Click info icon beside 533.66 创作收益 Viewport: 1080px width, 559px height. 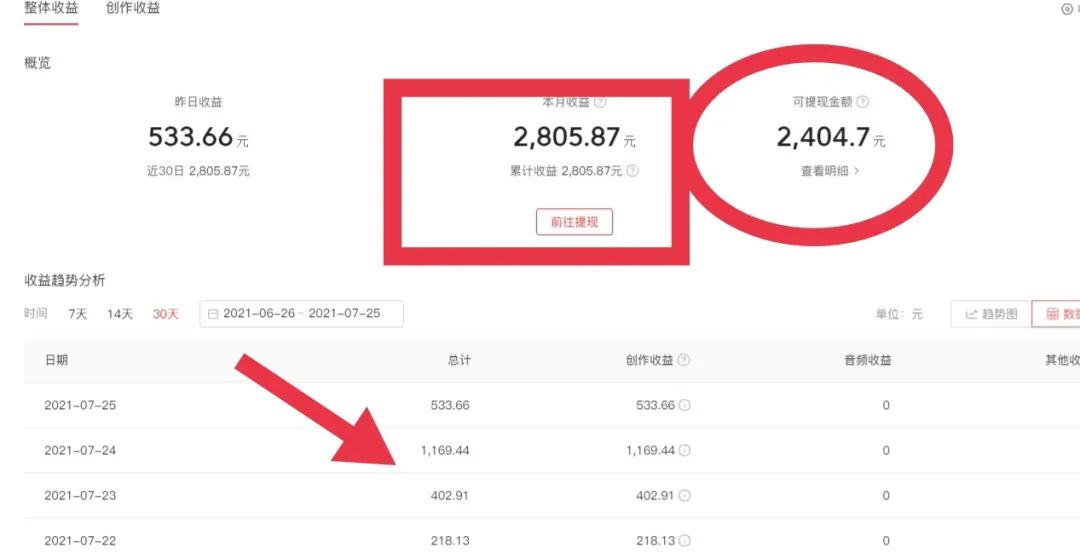tap(685, 406)
